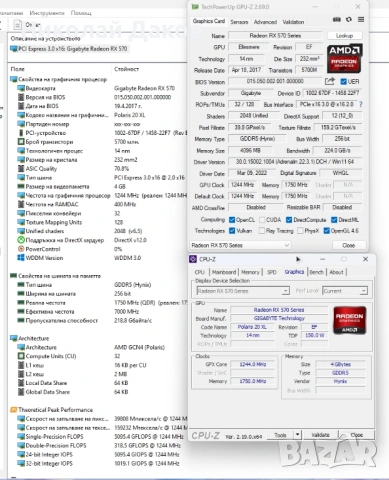The image size is (389, 480).
Task: Switch to GPU-Z Validation tab
Action: click(293, 22)
